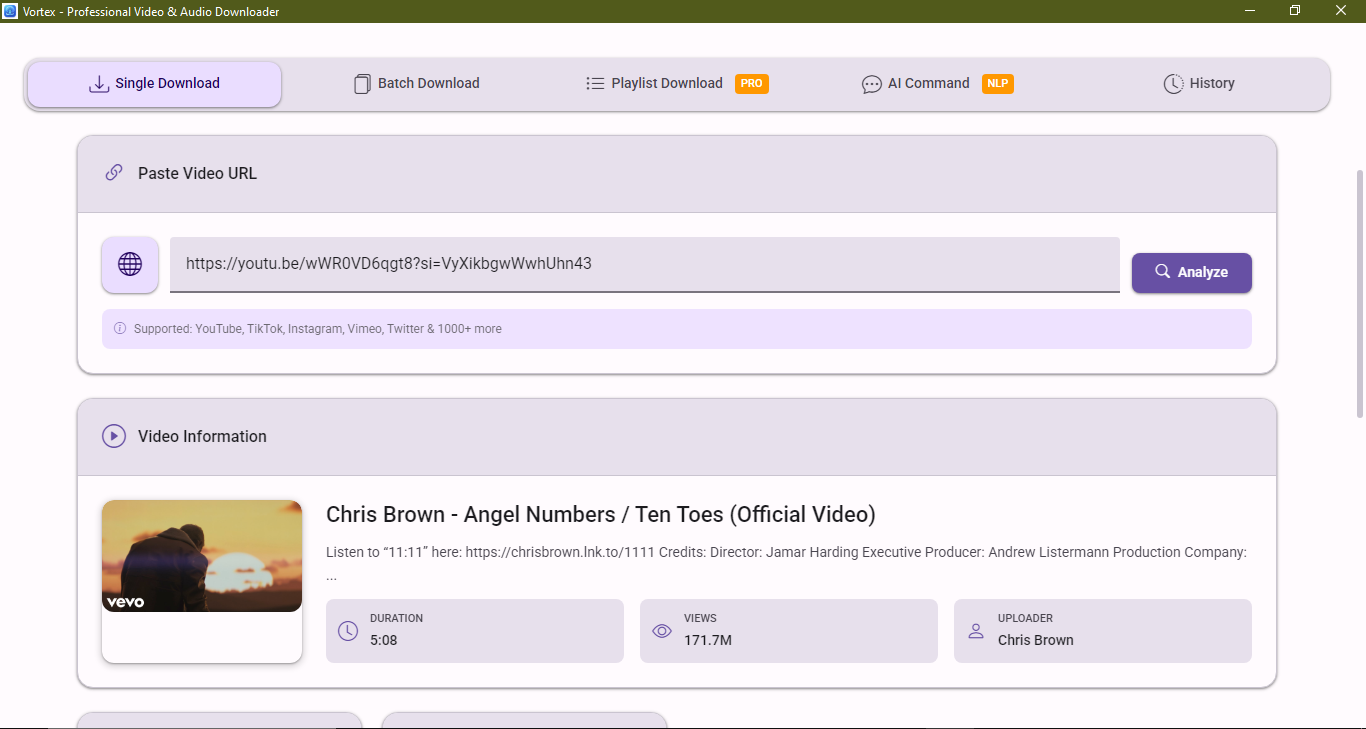
Task: Click the PRO badge on Playlist Download
Action: click(x=752, y=84)
